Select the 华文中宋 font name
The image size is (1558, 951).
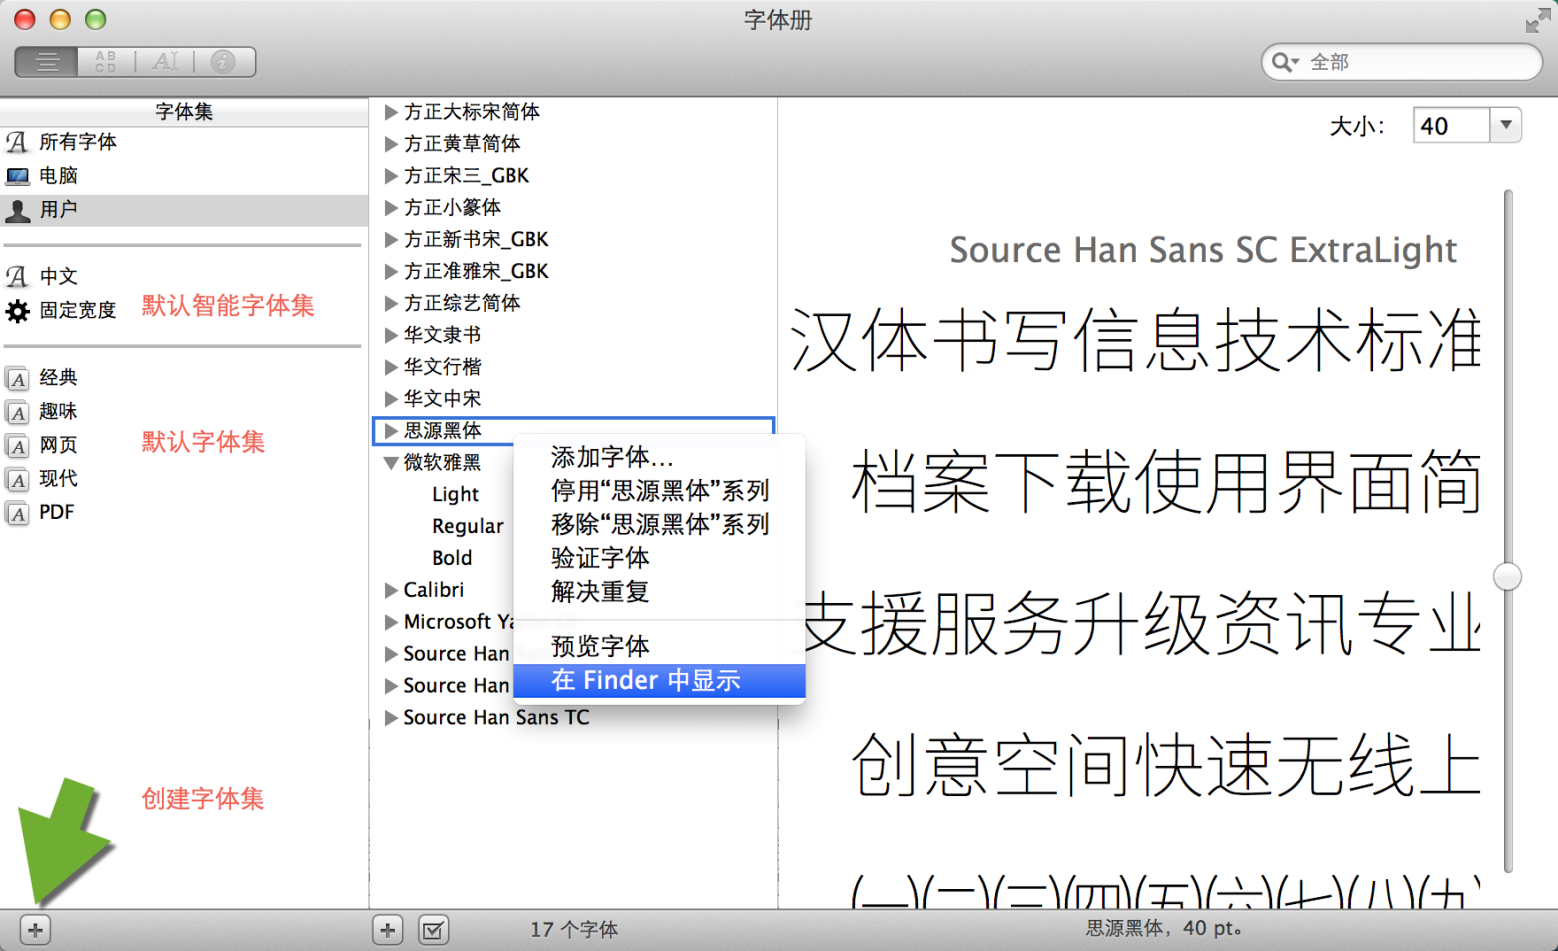[x=442, y=399]
